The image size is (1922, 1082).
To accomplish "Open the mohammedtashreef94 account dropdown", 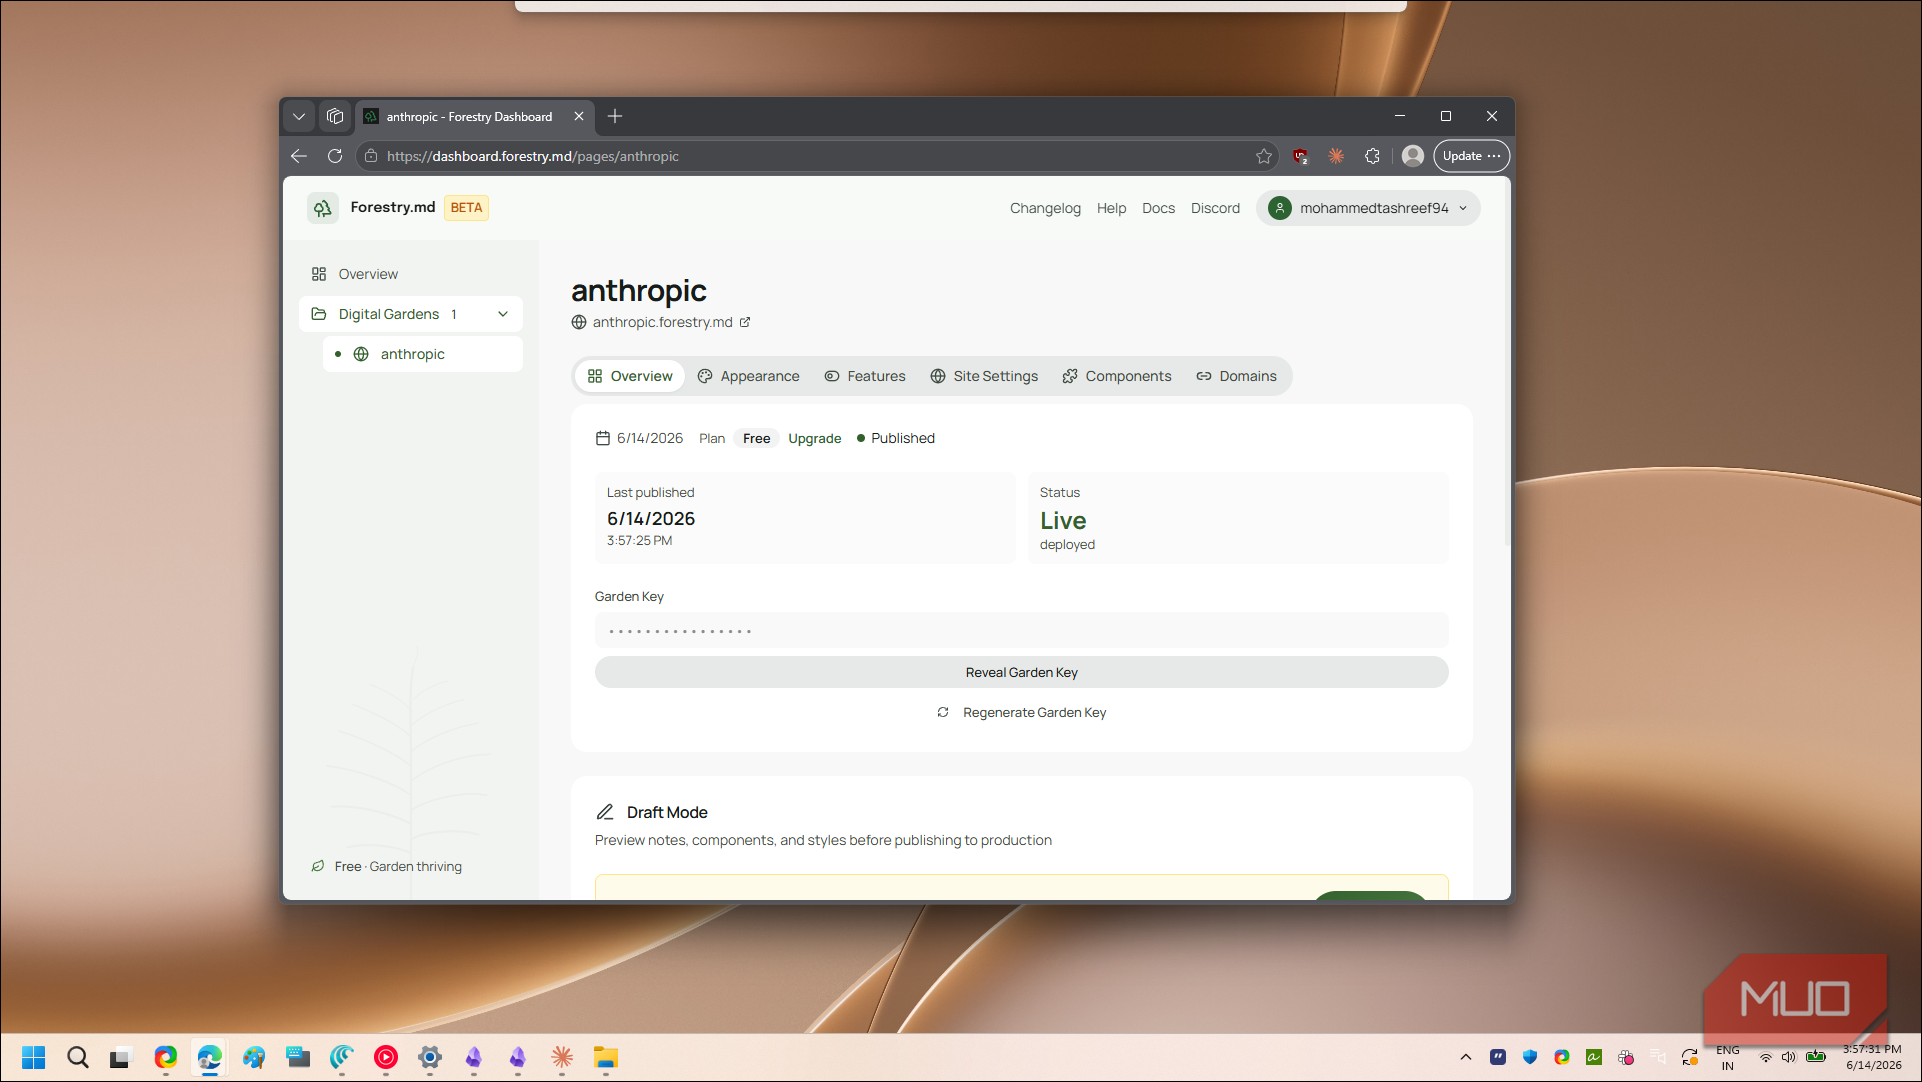I will pyautogui.click(x=1368, y=208).
